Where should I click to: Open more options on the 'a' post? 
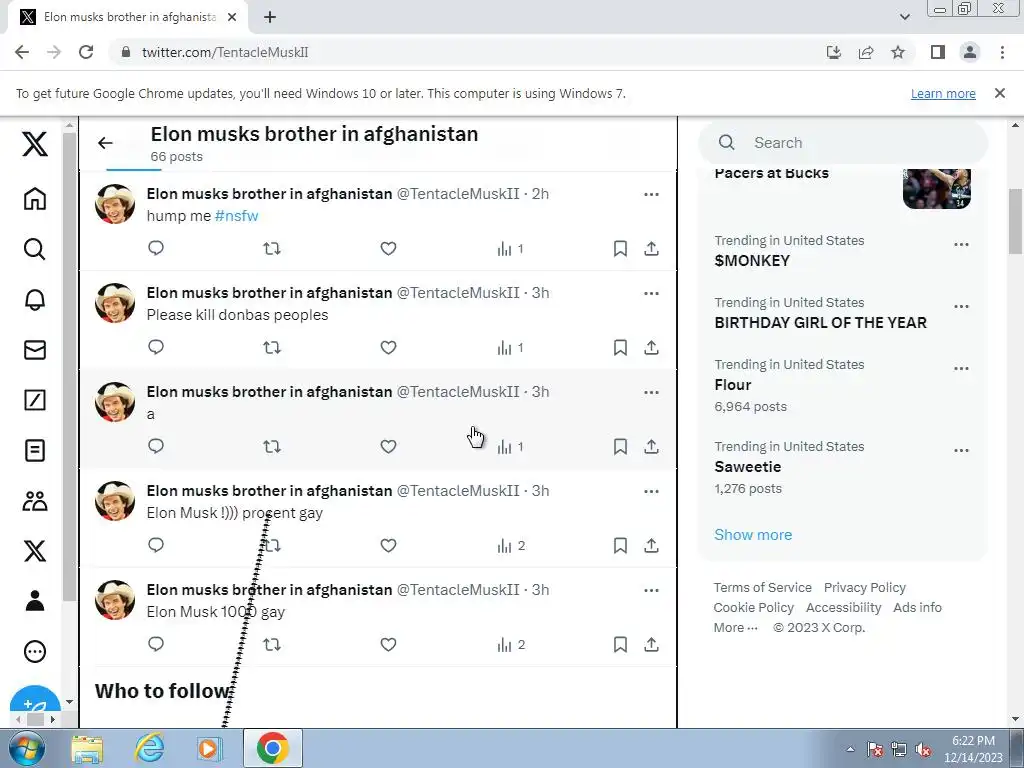[x=651, y=392]
